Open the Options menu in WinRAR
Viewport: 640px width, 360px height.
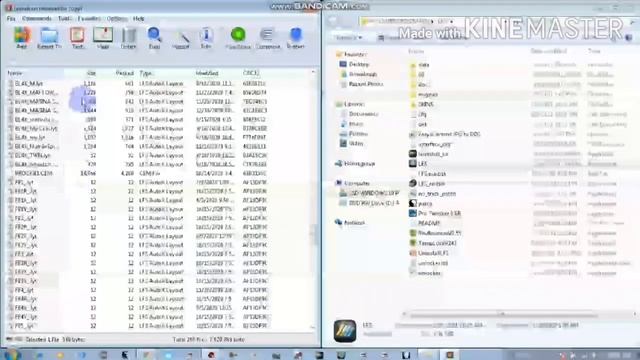pos(117,19)
